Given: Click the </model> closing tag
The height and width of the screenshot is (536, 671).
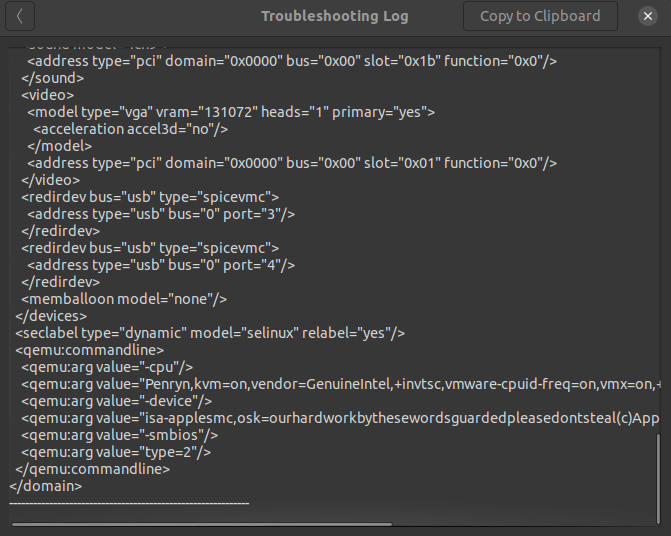Looking at the screenshot, I should pyautogui.click(x=59, y=146).
